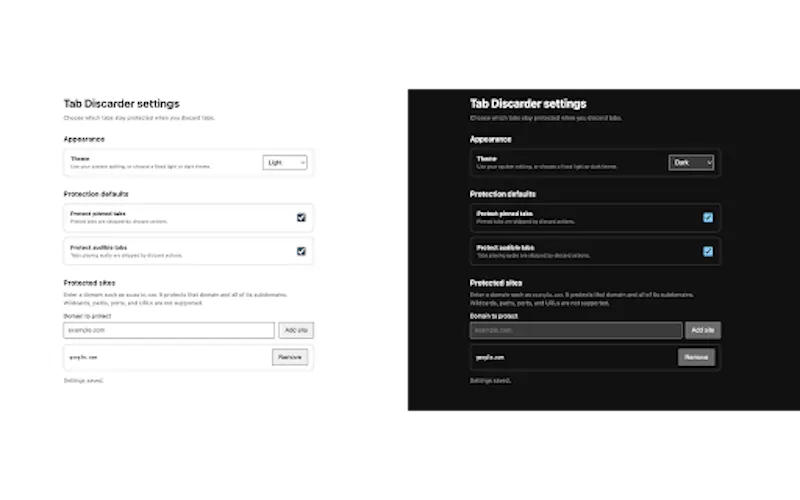This screenshot has width=800, height=500.
Task: Click the Appearance heading in light panel
Action: 84,139
